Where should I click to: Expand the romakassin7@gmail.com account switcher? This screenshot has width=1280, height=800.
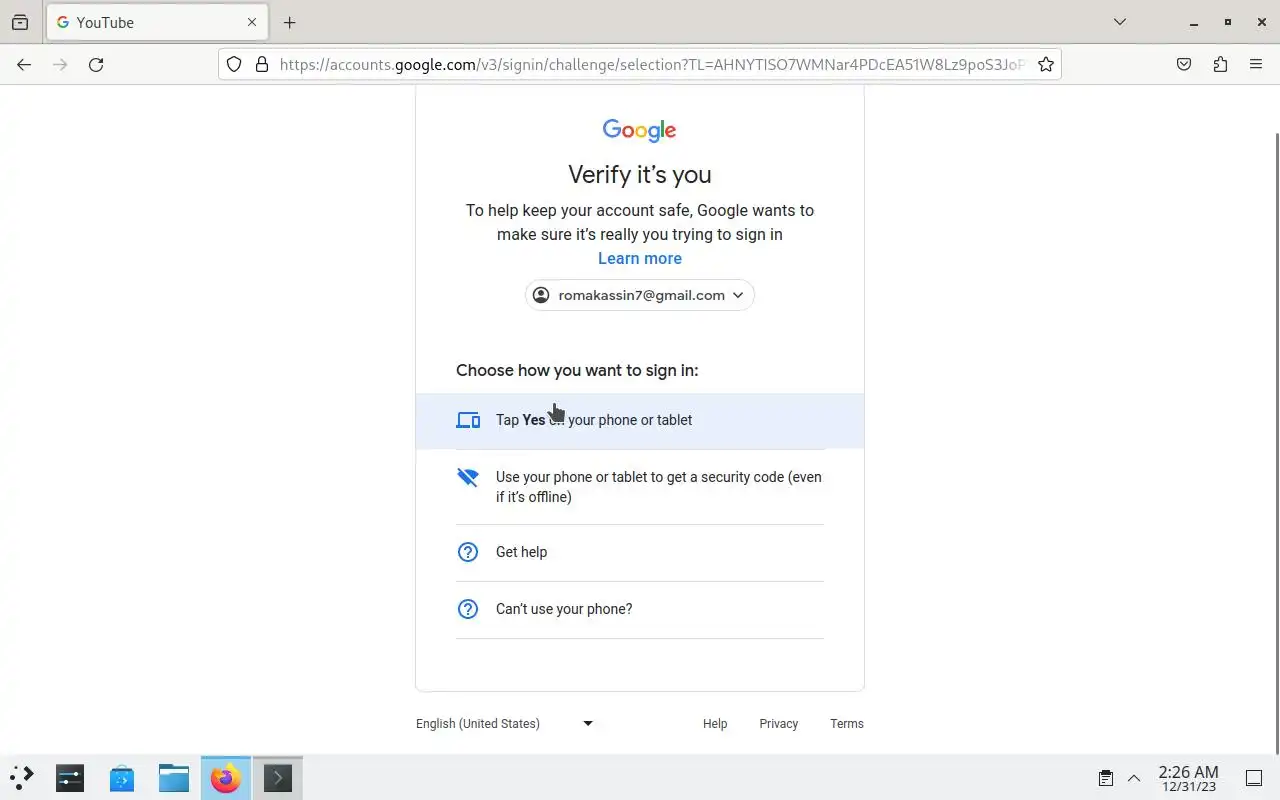click(640, 295)
